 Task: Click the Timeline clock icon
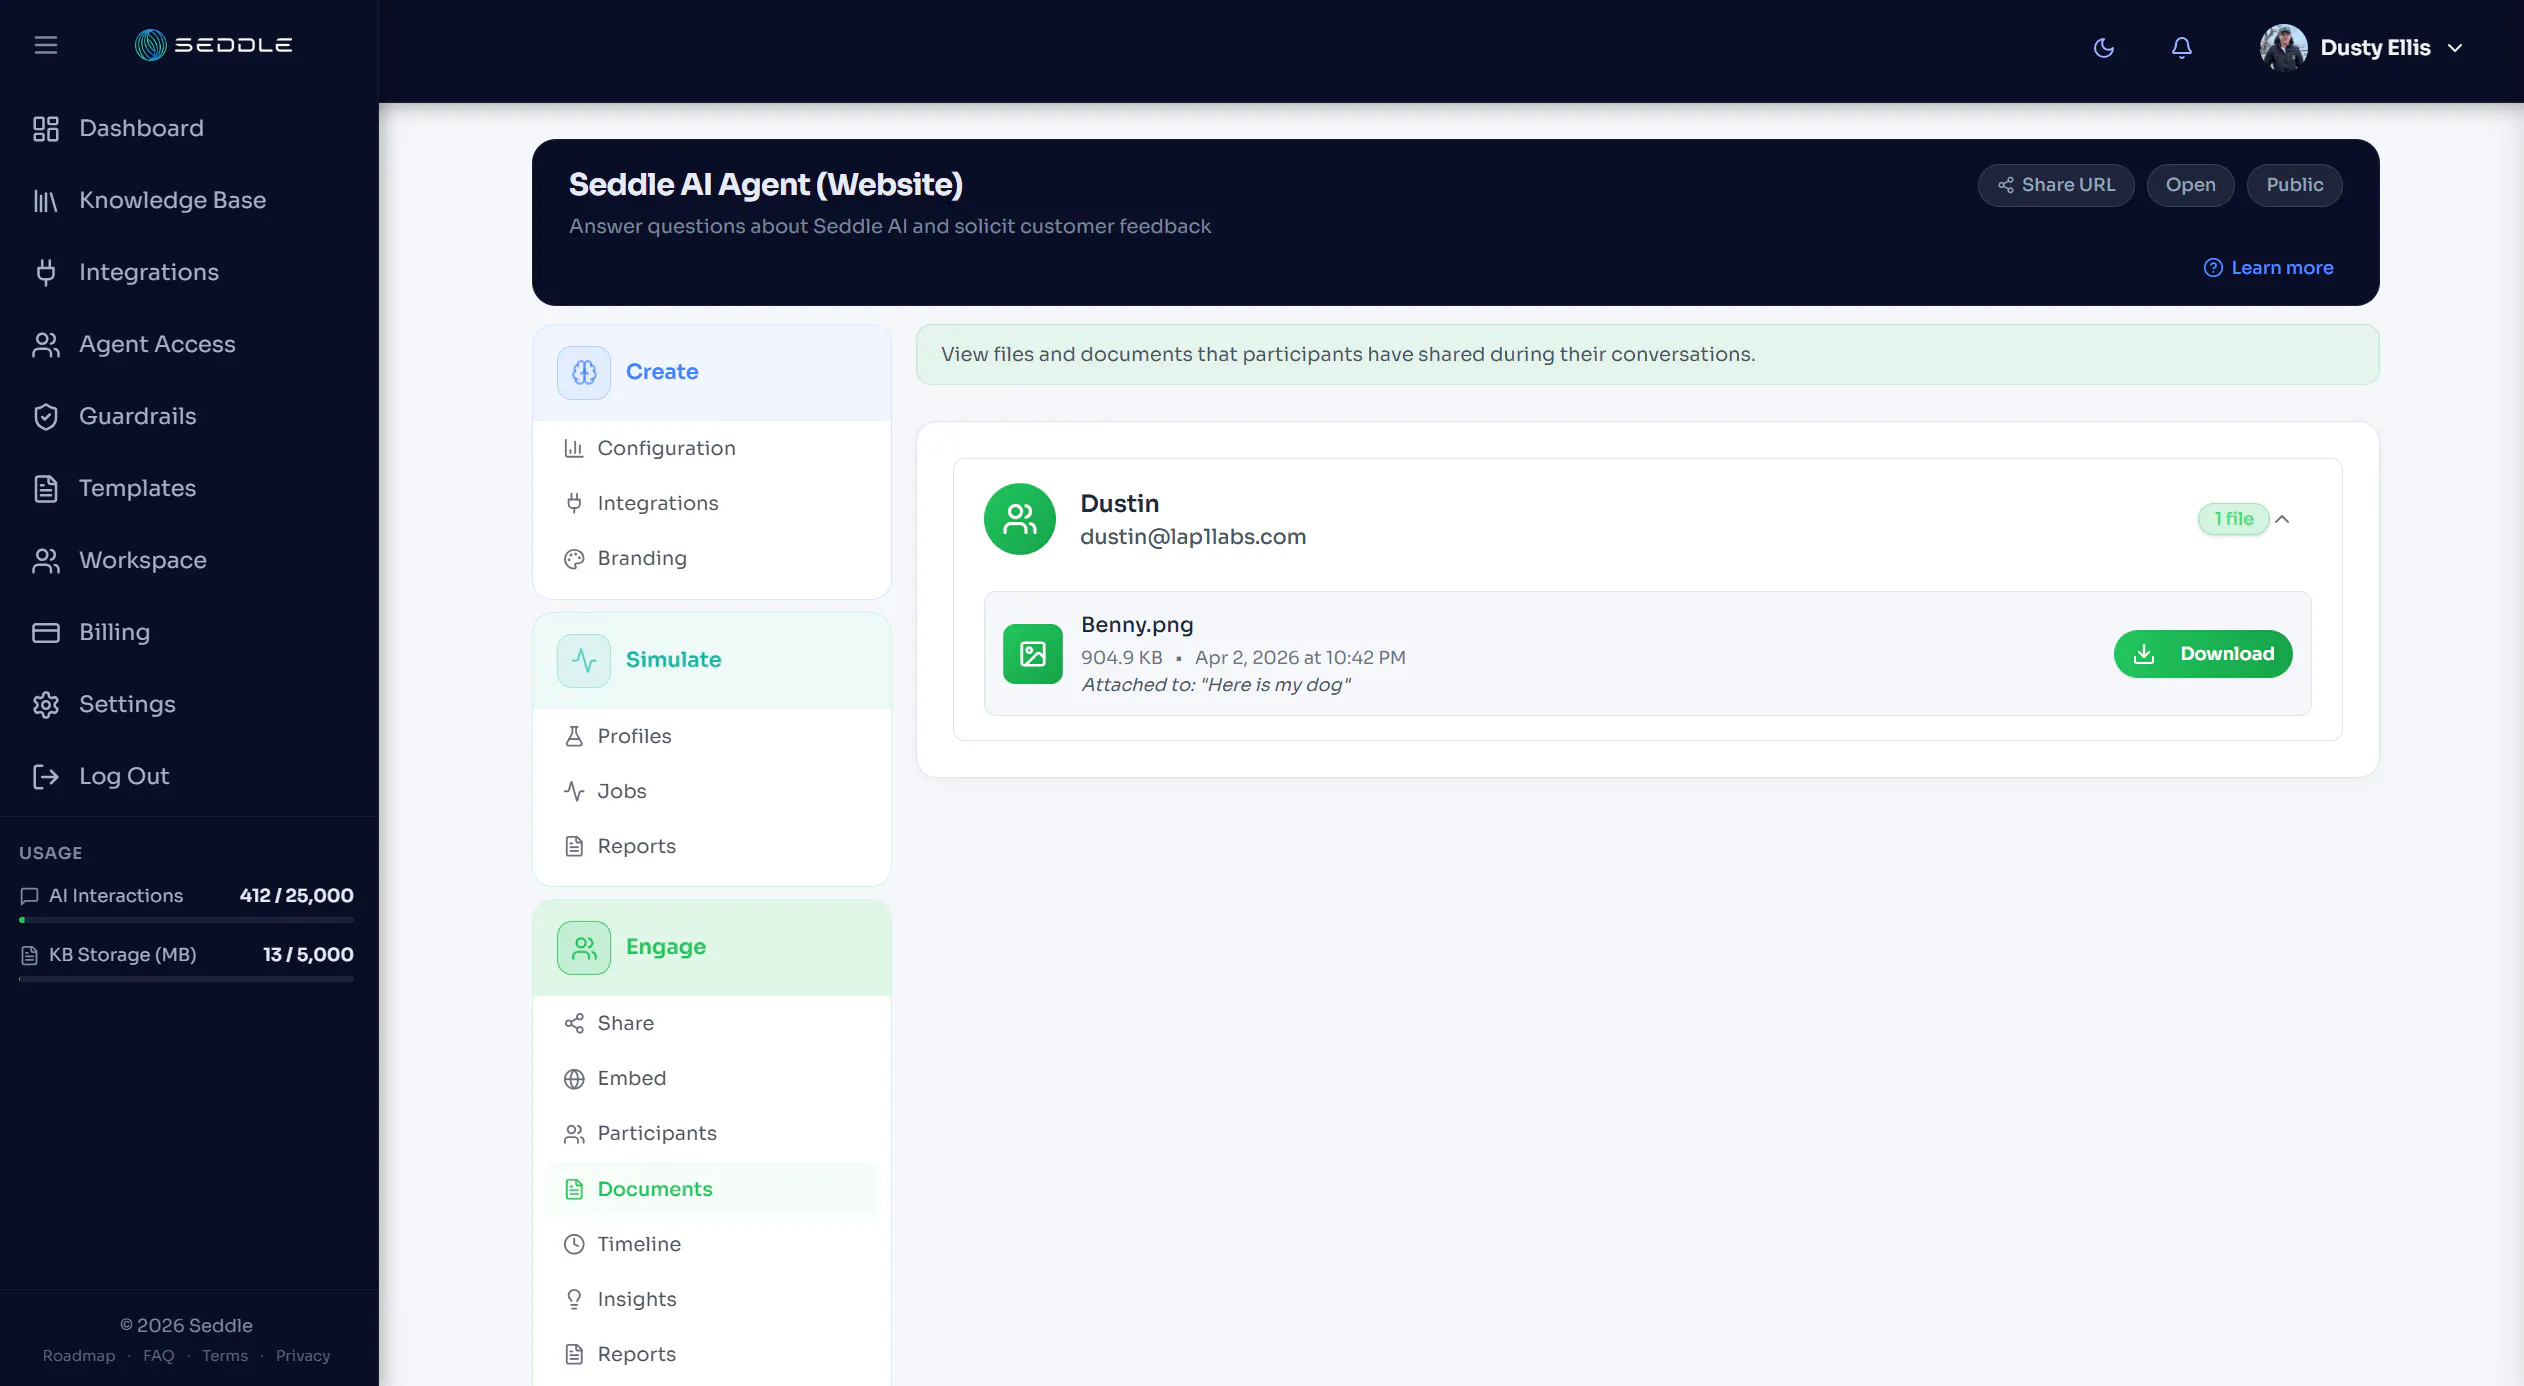574,1244
